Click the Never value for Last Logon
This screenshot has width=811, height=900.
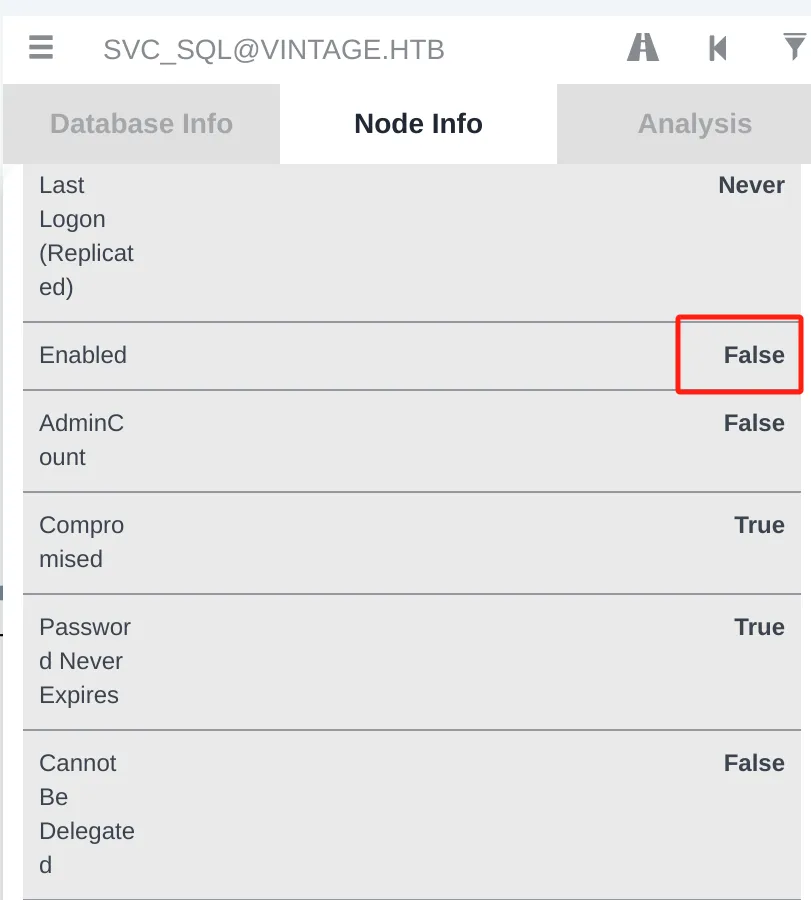(751, 185)
